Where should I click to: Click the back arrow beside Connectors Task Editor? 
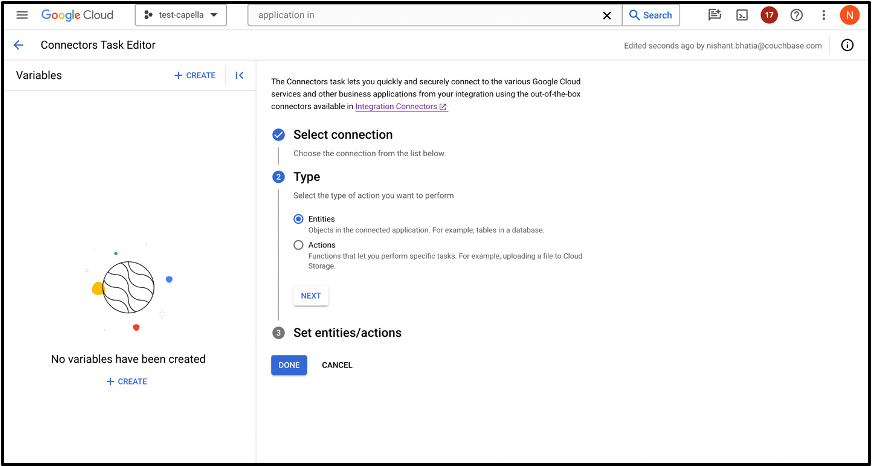pyautogui.click(x=19, y=45)
